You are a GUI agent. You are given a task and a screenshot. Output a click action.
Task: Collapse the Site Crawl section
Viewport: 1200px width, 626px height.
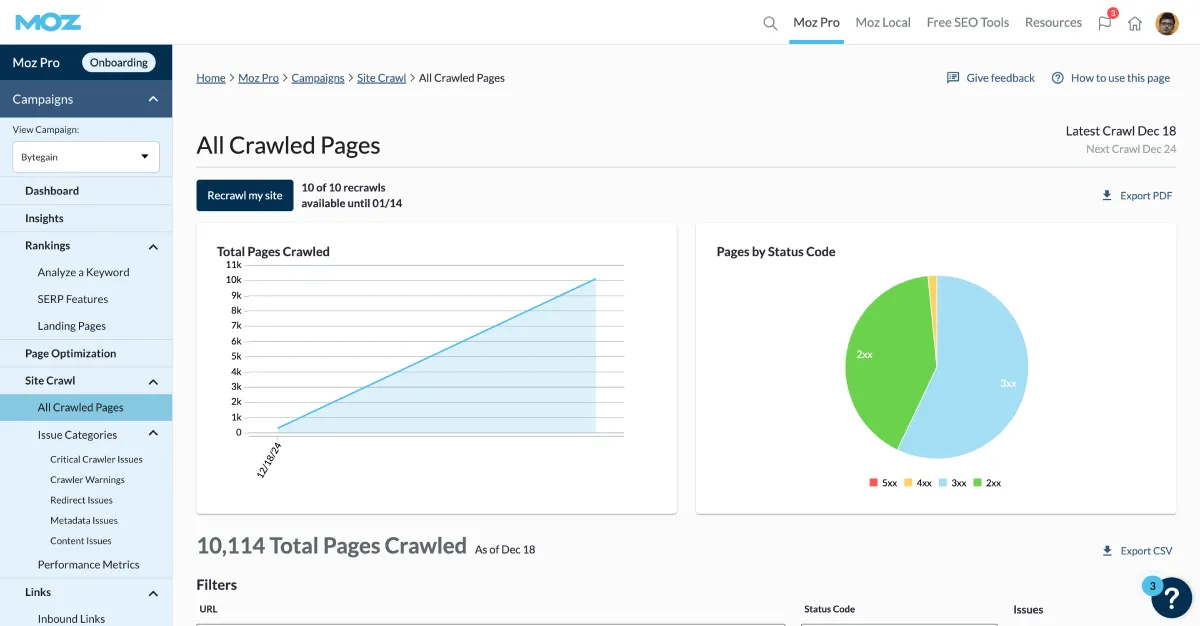(x=153, y=381)
